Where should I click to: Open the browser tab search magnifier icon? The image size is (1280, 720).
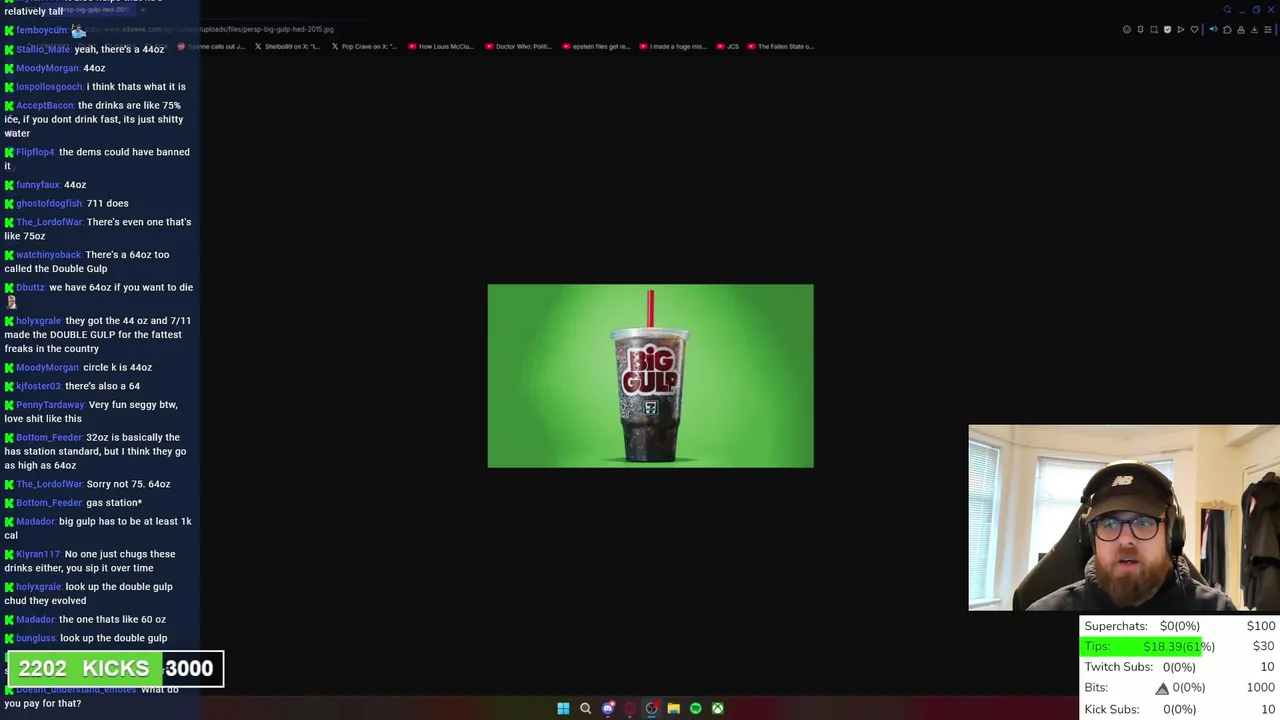pos(1227,10)
